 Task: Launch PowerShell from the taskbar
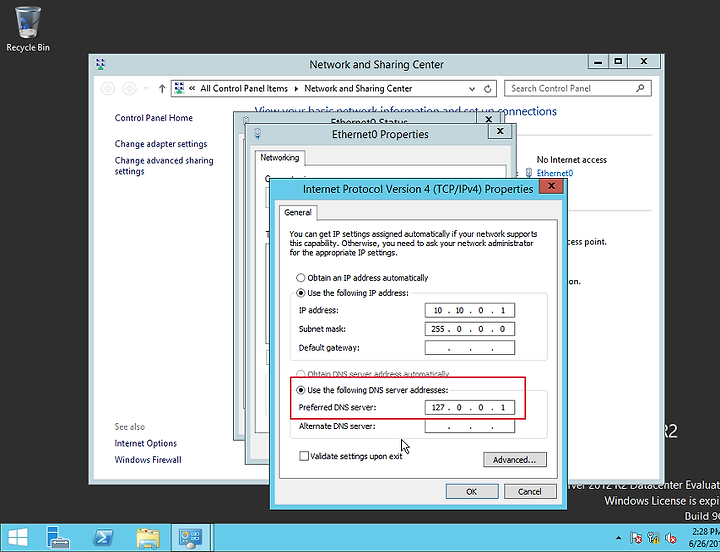[x=103, y=537]
